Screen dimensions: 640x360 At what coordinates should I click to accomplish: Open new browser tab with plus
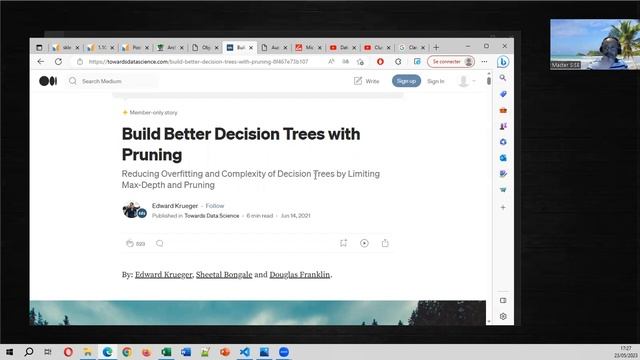[436, 47]
